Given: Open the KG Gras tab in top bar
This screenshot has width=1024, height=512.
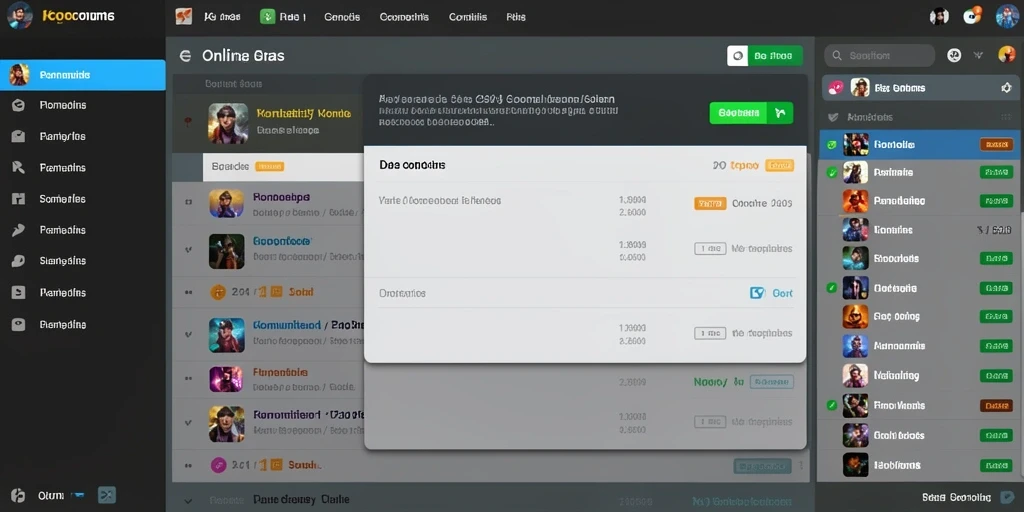Looking at the screenshot, I should click(x=222, y=17).
